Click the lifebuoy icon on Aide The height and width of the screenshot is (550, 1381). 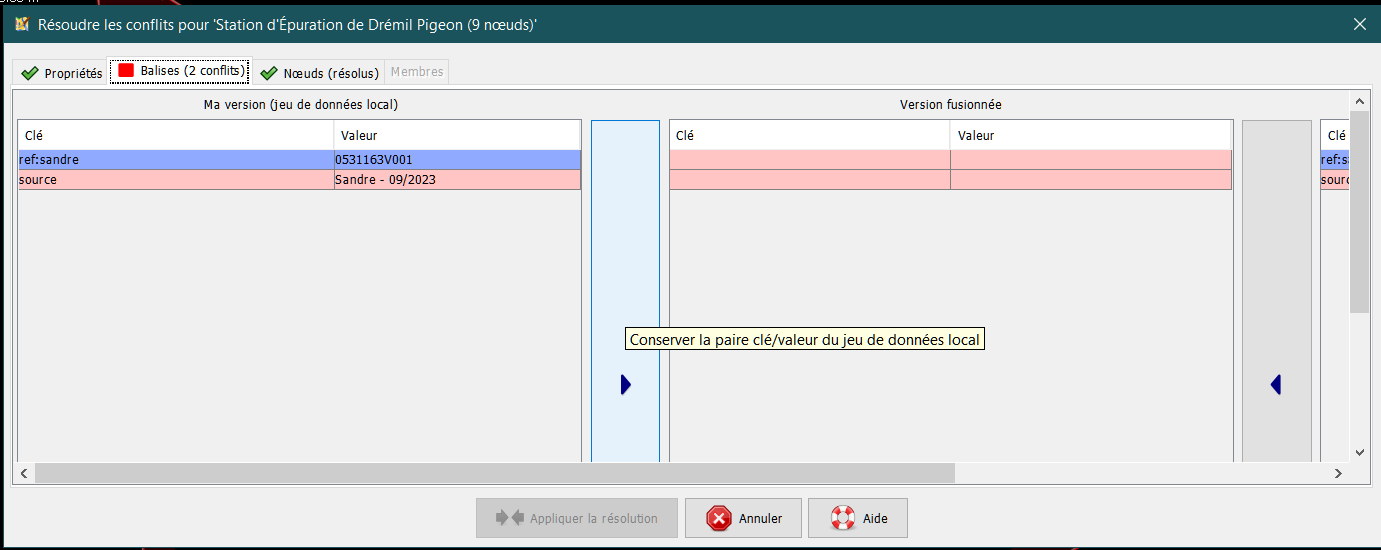843,518
